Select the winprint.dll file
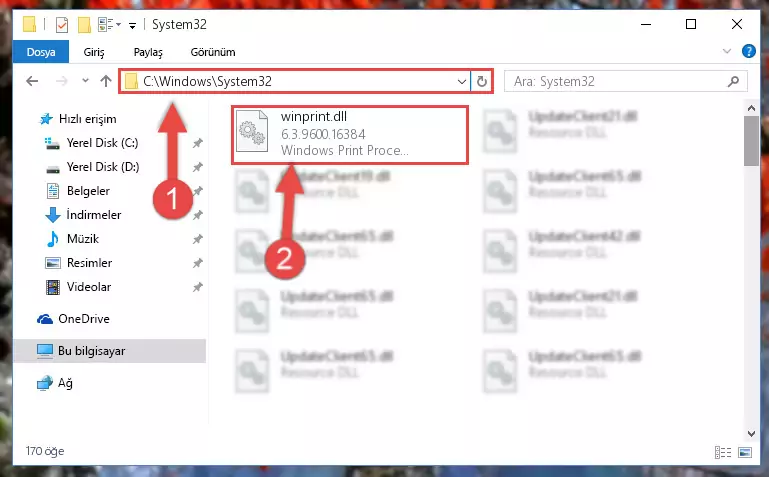The image size is (769, 477). pos(350,134)
